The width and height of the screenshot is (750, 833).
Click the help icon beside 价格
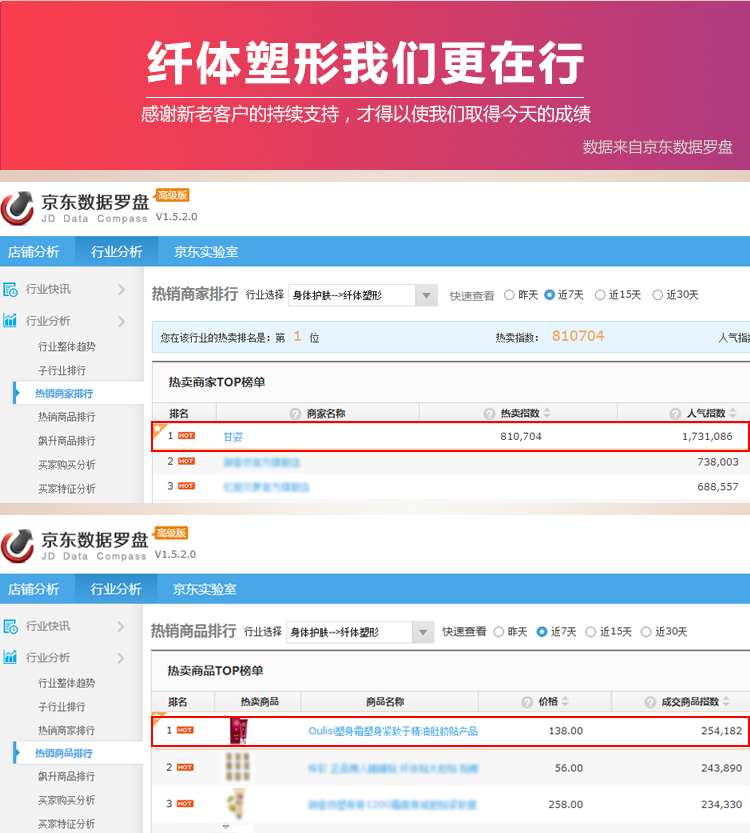tap(527, 702)
